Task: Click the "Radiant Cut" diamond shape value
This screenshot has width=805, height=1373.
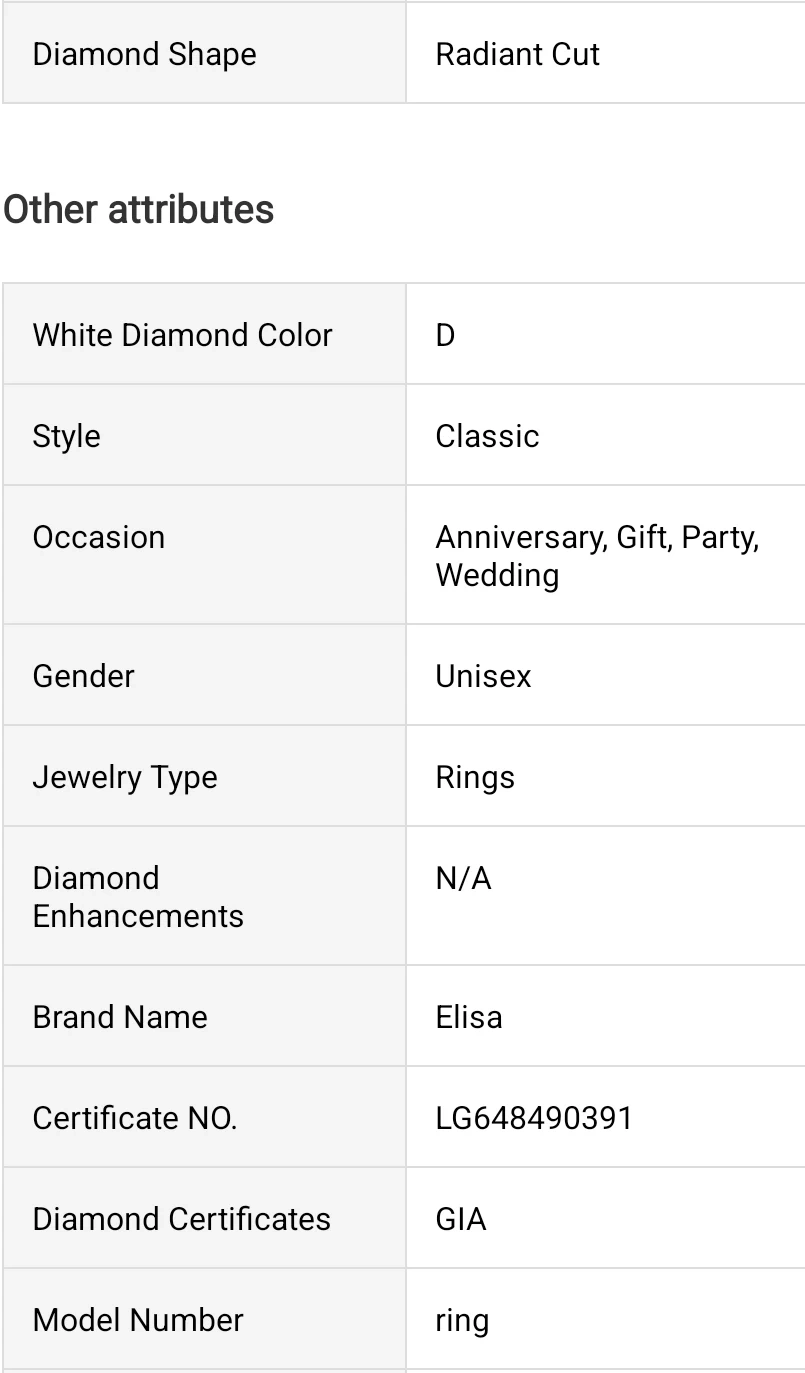Action: coord(517,54)
